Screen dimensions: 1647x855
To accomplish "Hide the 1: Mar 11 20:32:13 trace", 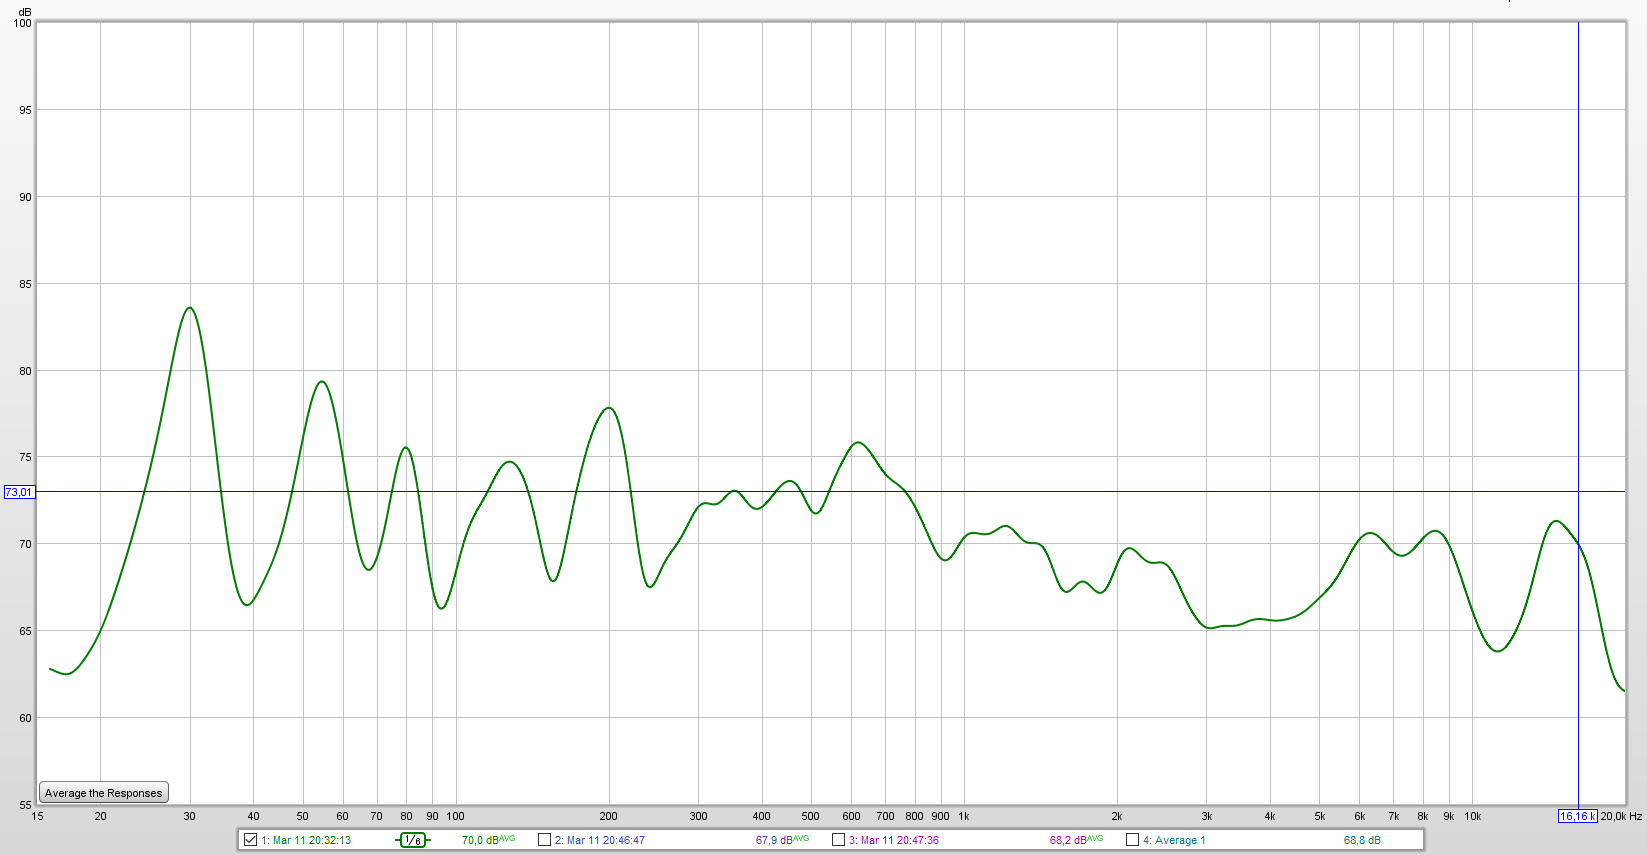I will [x=251, y=840].
